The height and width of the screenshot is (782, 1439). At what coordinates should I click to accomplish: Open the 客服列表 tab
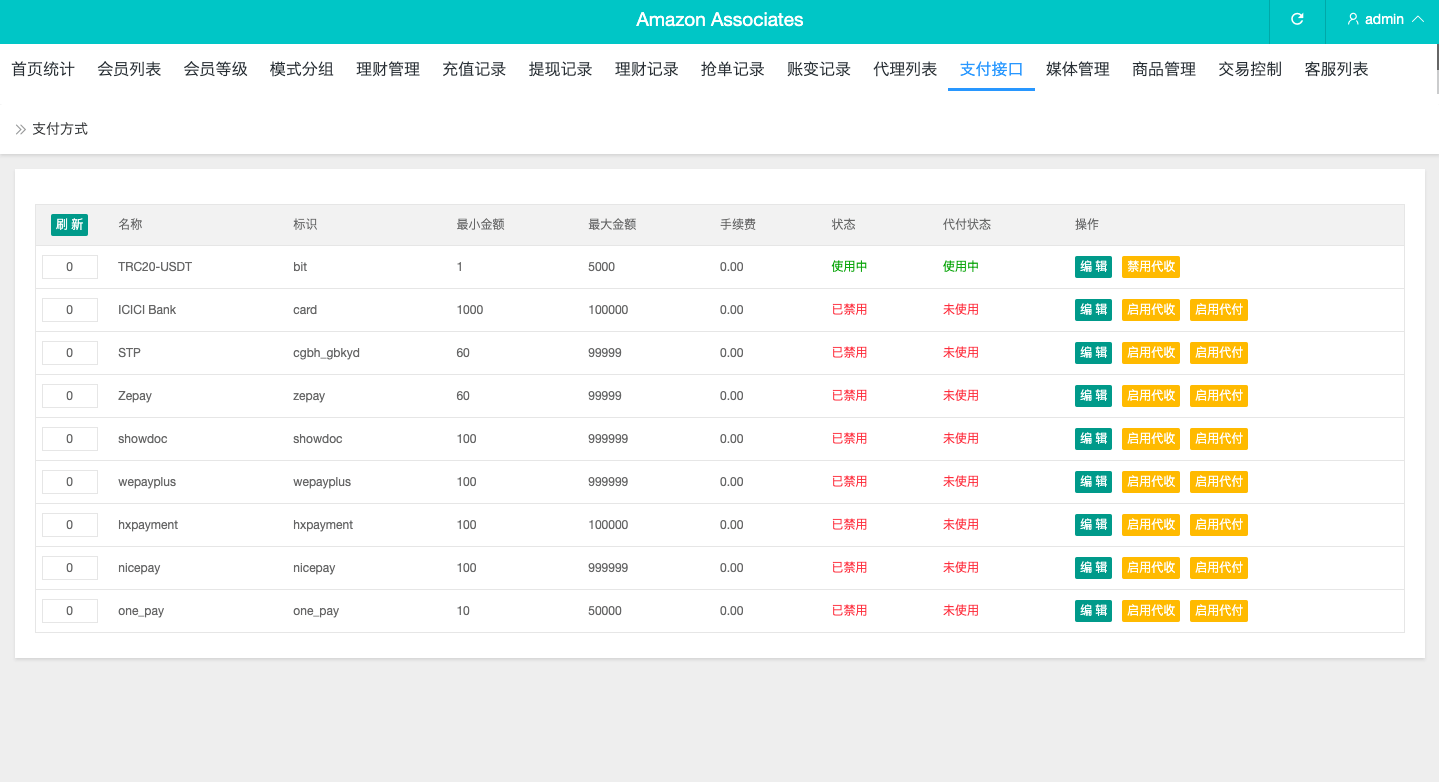click(1336, 69)
